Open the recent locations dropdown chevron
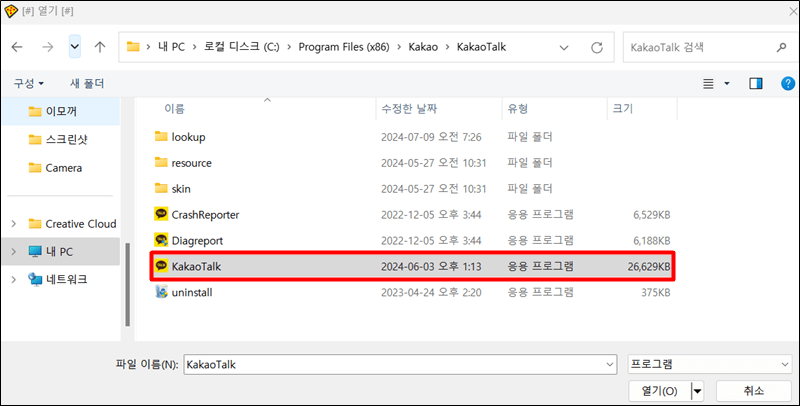Screen dimensions: 800x406 [74, 47]
